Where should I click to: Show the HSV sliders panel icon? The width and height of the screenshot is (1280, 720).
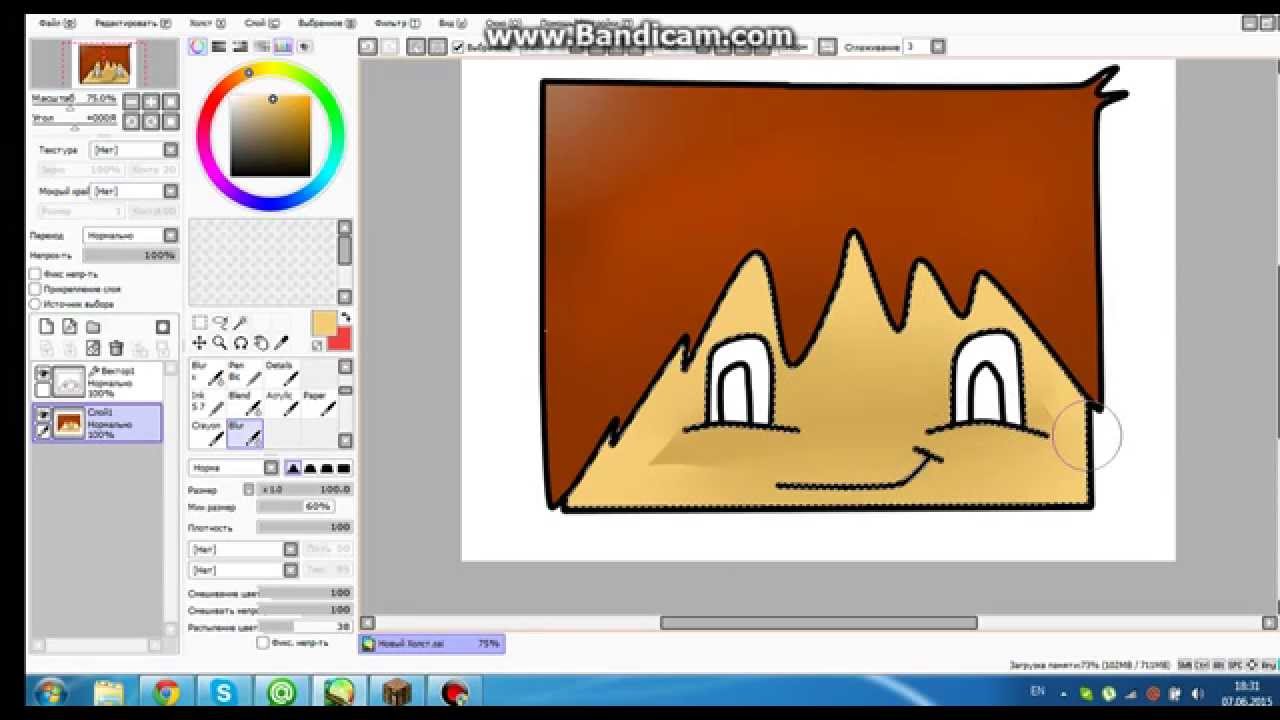coord(241,46)
